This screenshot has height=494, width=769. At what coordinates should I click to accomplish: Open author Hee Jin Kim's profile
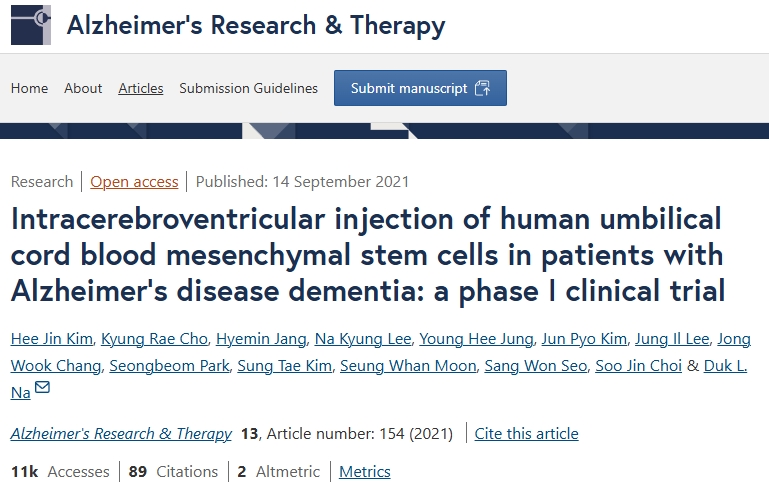pos(49,339)
